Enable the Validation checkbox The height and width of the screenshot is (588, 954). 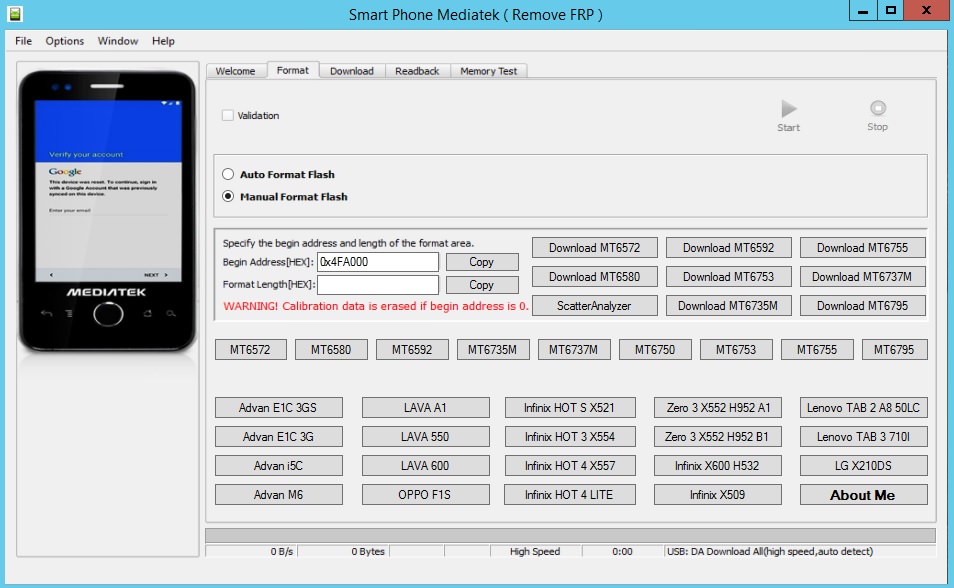227,114
